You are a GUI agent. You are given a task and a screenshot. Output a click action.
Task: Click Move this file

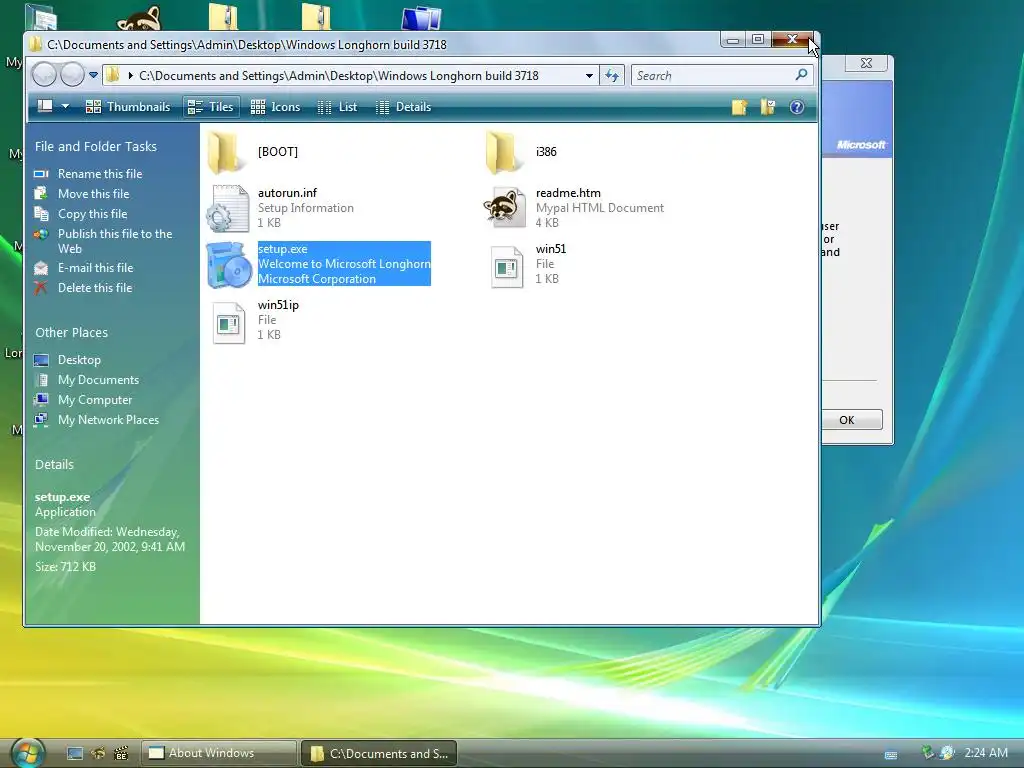pyautogui.click(x=93, y=194)
